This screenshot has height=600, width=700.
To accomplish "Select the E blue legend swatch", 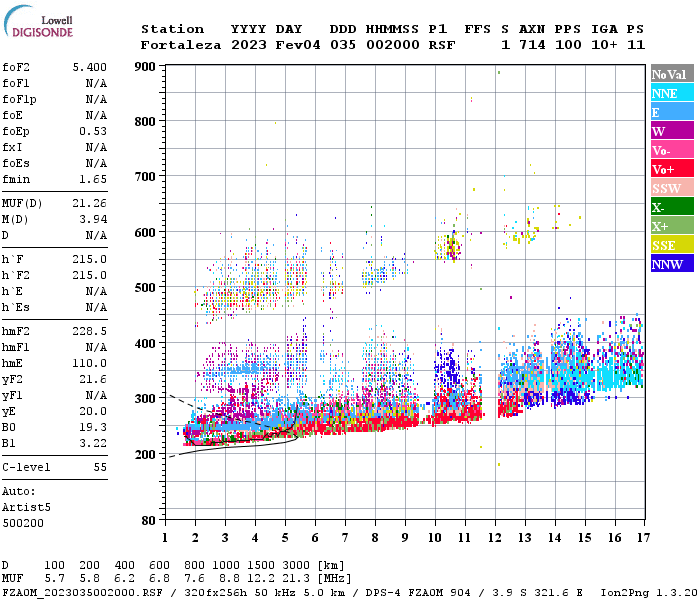I will [672, 112].
